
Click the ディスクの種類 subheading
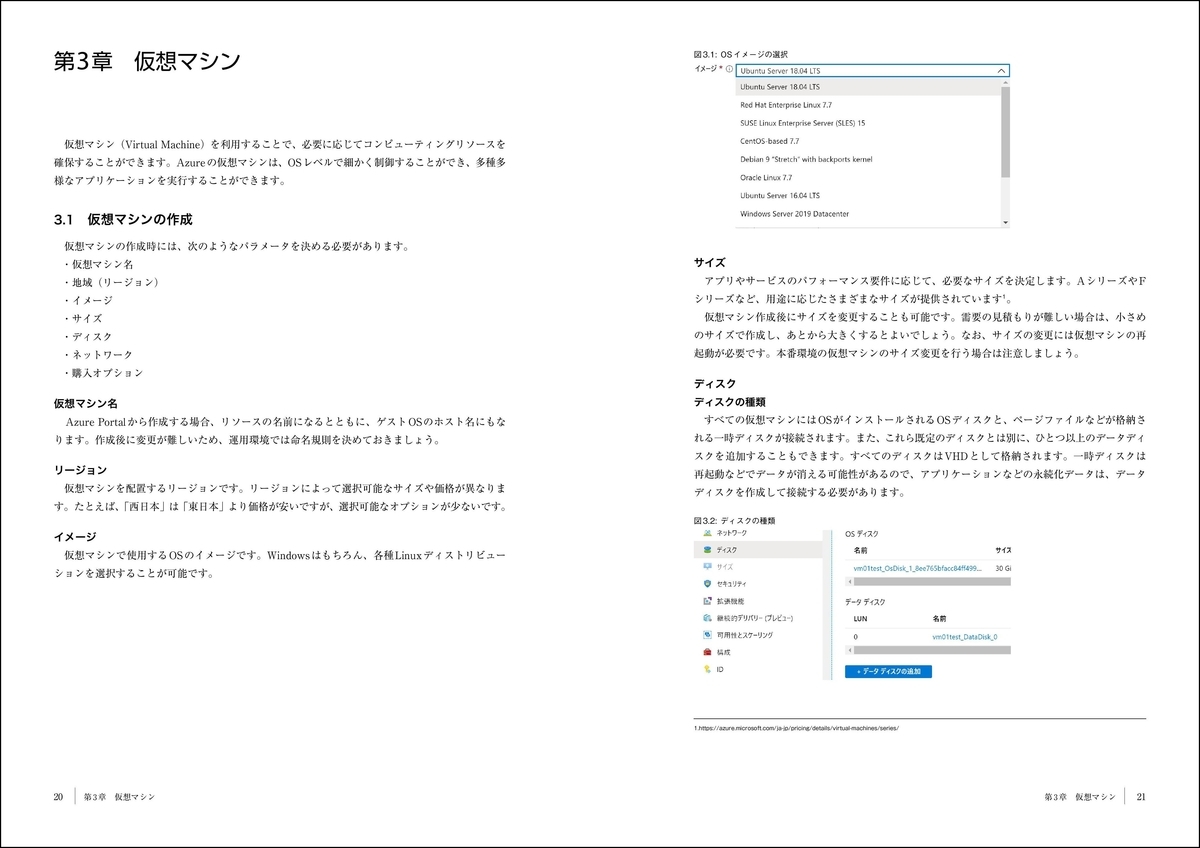[730, 402]
